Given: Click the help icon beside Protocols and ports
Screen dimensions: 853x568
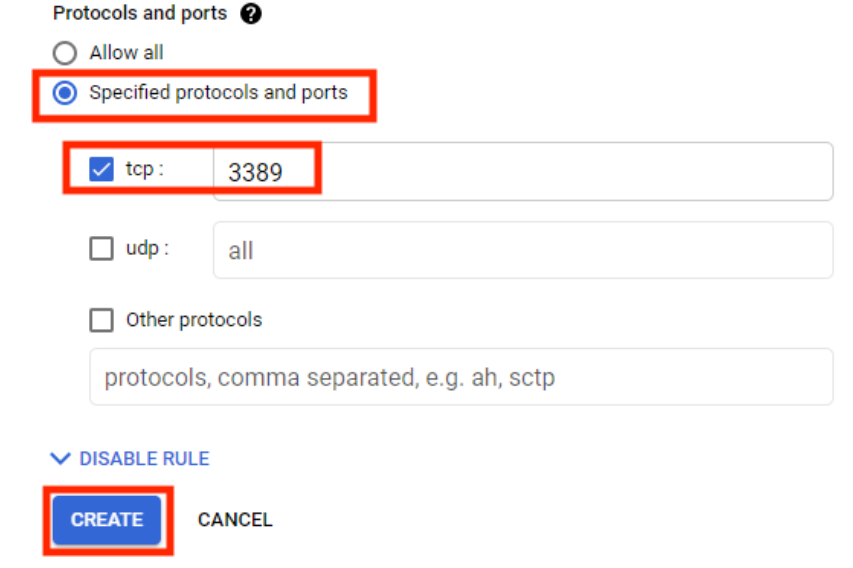Looking at the screenshot, I should [x=251, y=15].
